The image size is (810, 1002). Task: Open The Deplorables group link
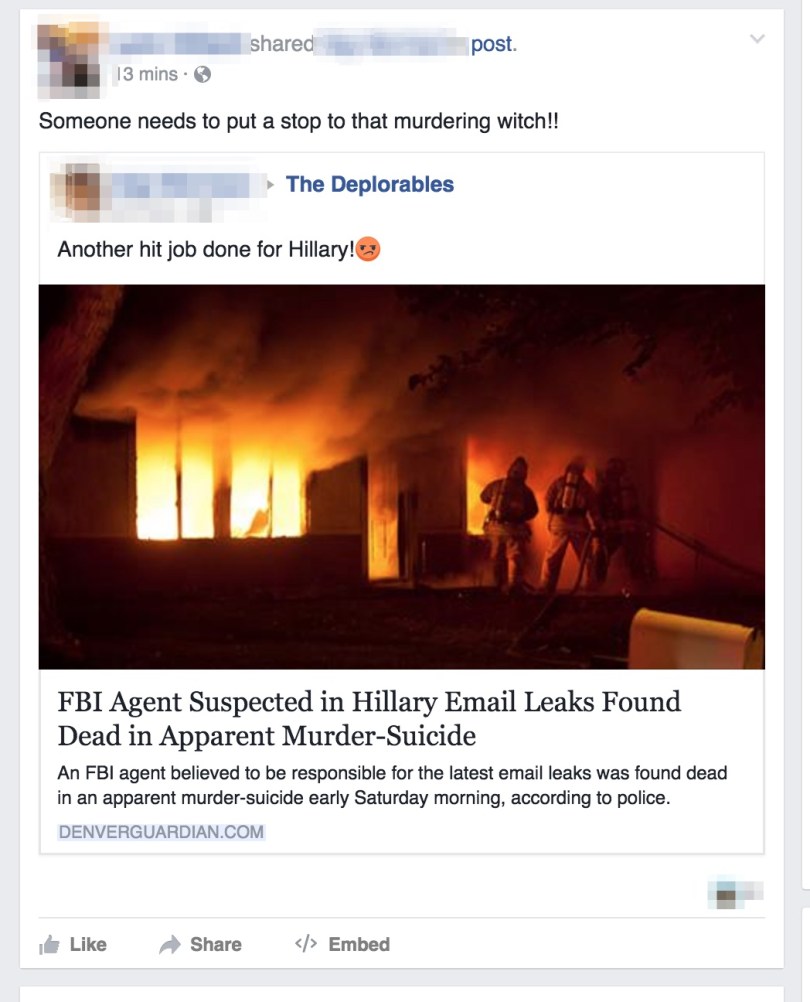tap(370, 184)
